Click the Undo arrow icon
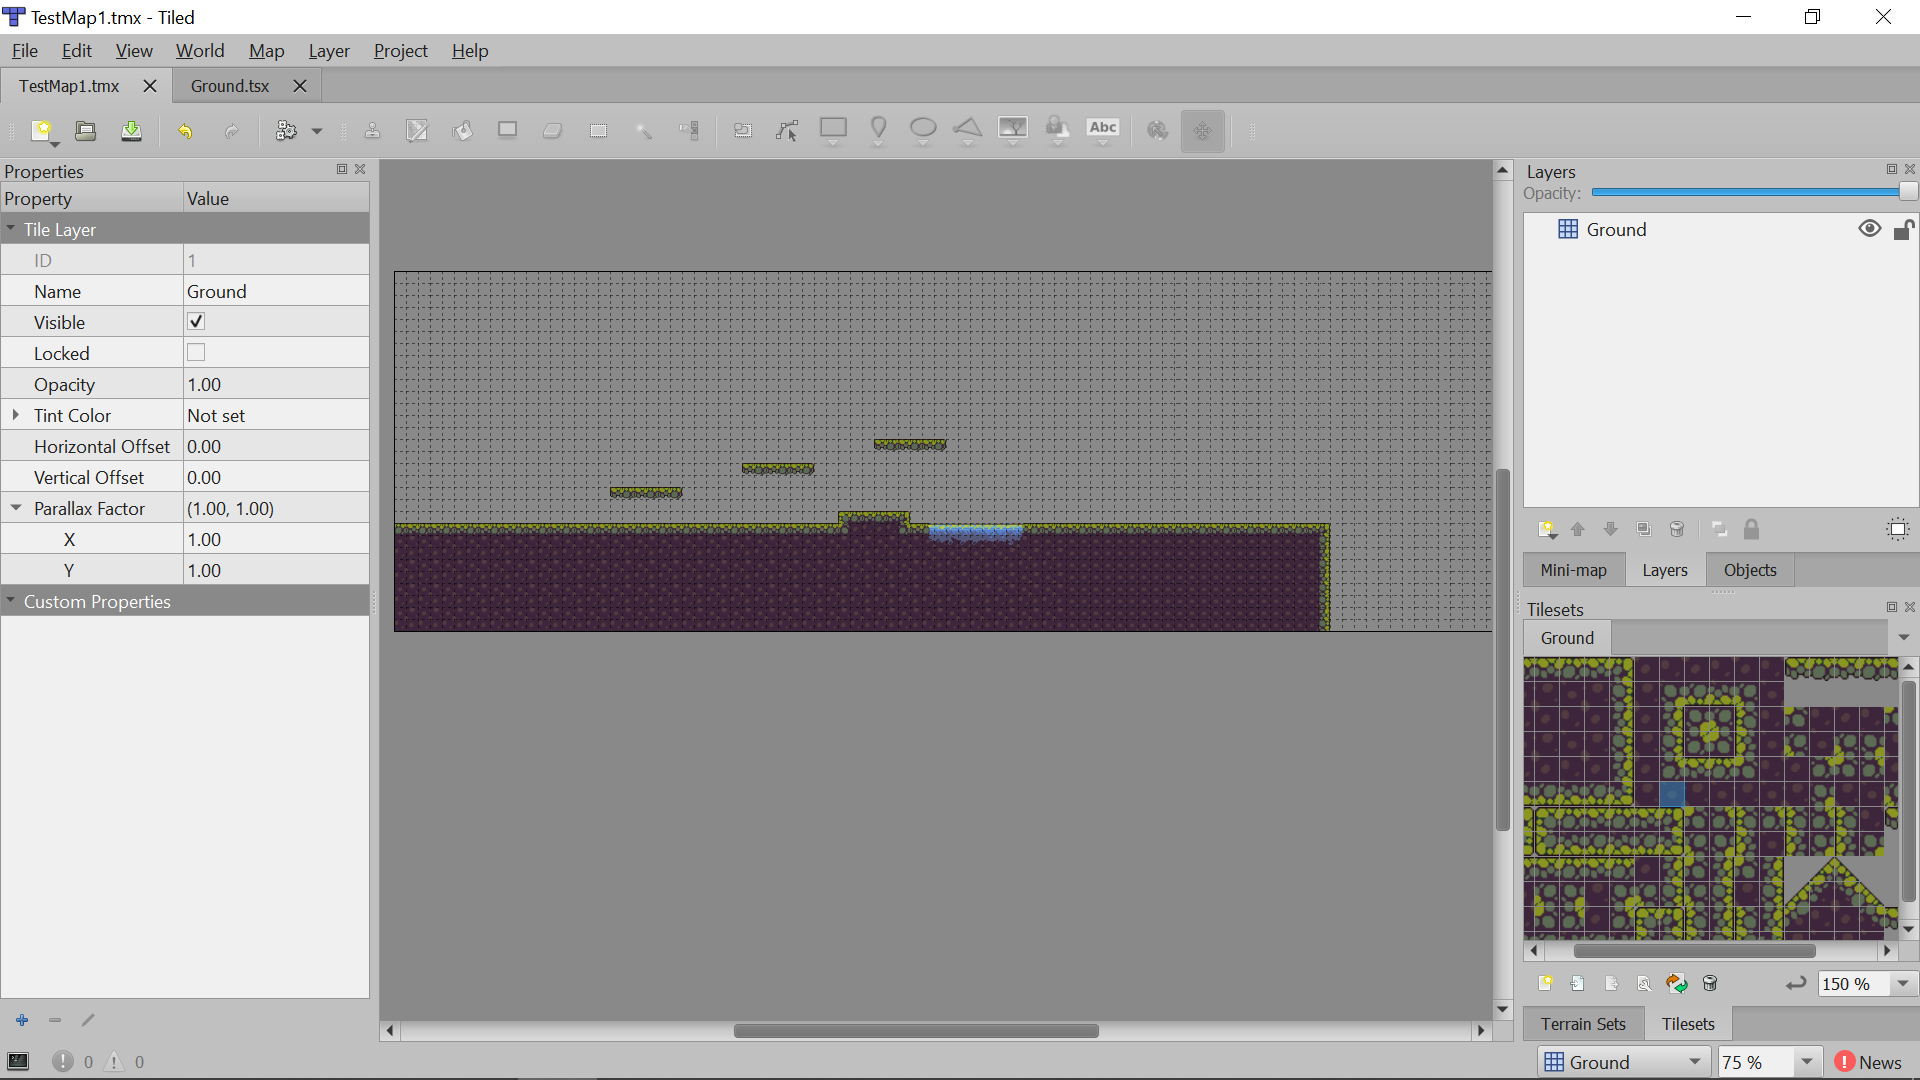The height and width of the screenshot is (1080, 1920). 185,131
